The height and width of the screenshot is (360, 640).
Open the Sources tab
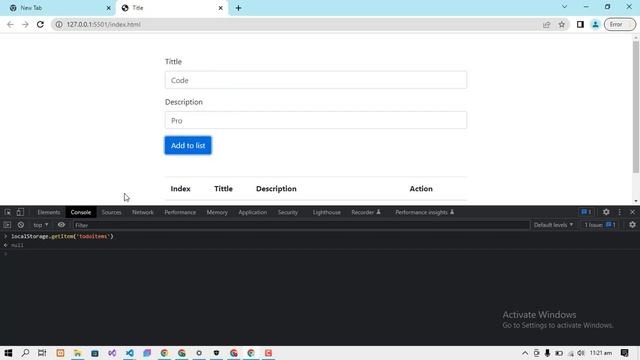click(111, 212)
